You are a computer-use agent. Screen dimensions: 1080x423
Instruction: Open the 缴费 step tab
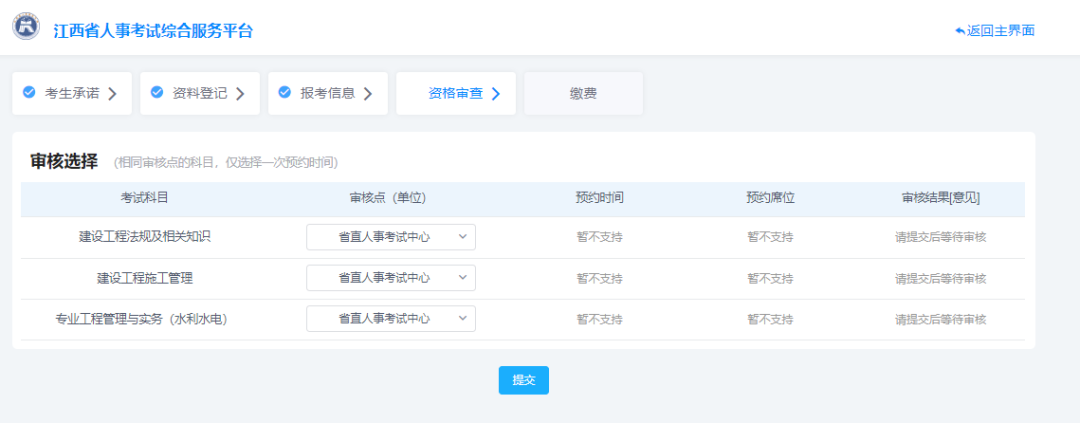point(583,94)
